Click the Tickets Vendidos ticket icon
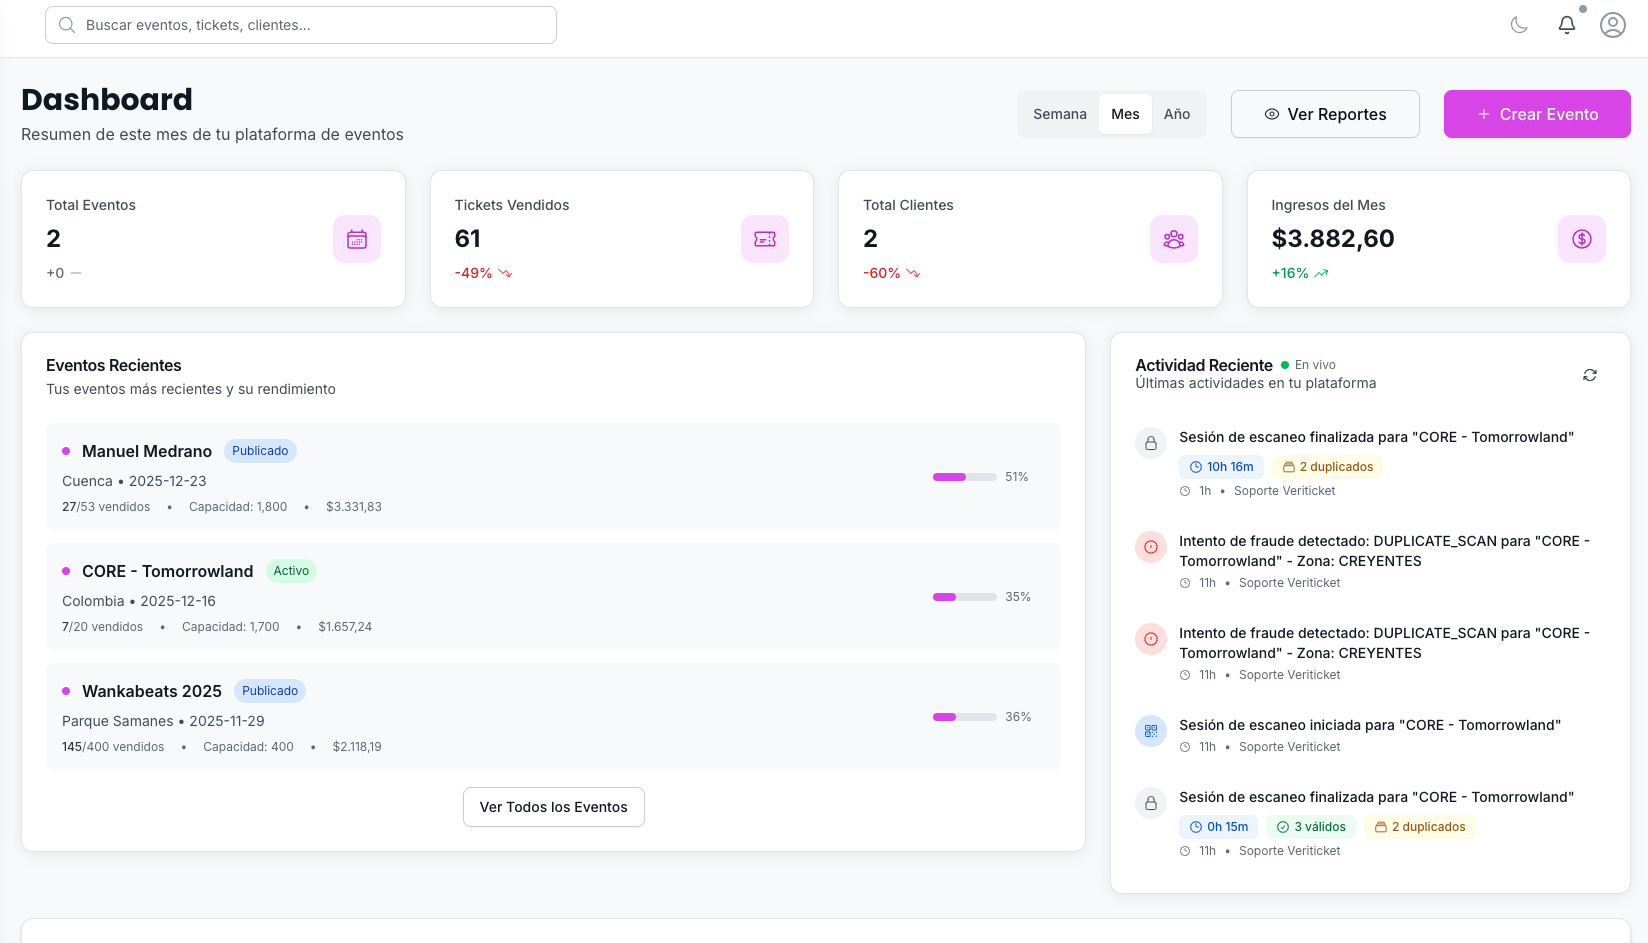Image resolution: width=1648 pixels, height=943 pixels. [765, 239]
